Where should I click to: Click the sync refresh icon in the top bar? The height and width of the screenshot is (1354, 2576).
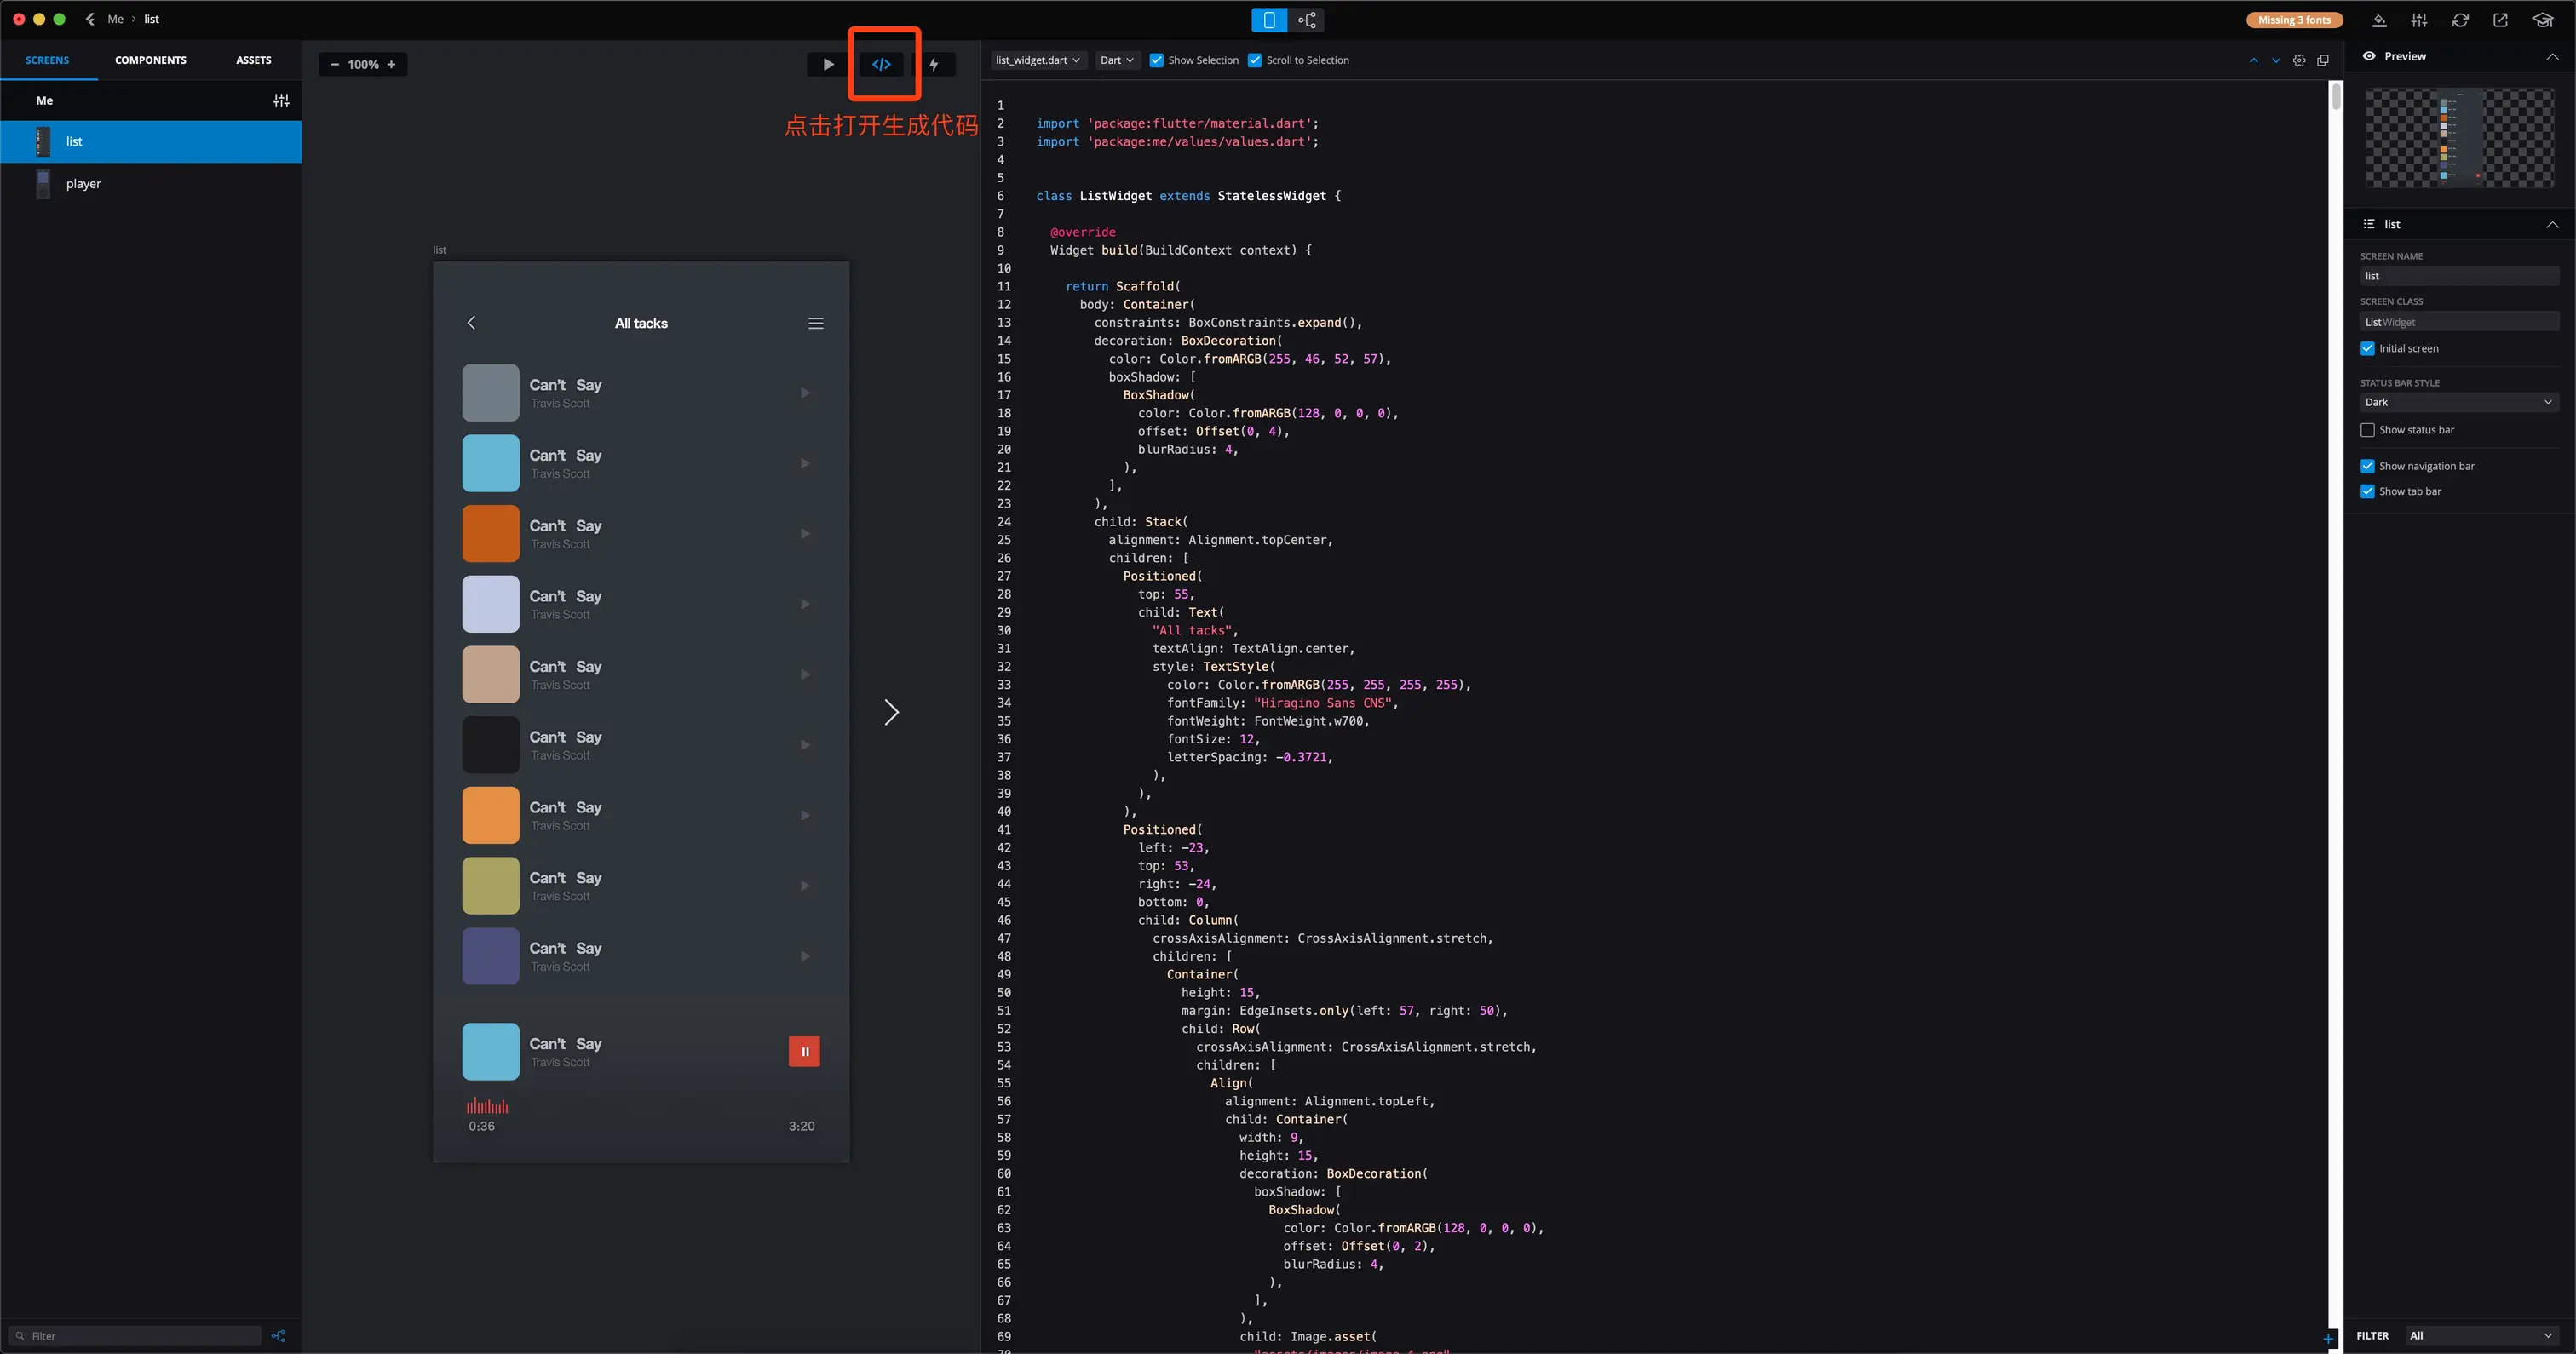[2460, 20]
